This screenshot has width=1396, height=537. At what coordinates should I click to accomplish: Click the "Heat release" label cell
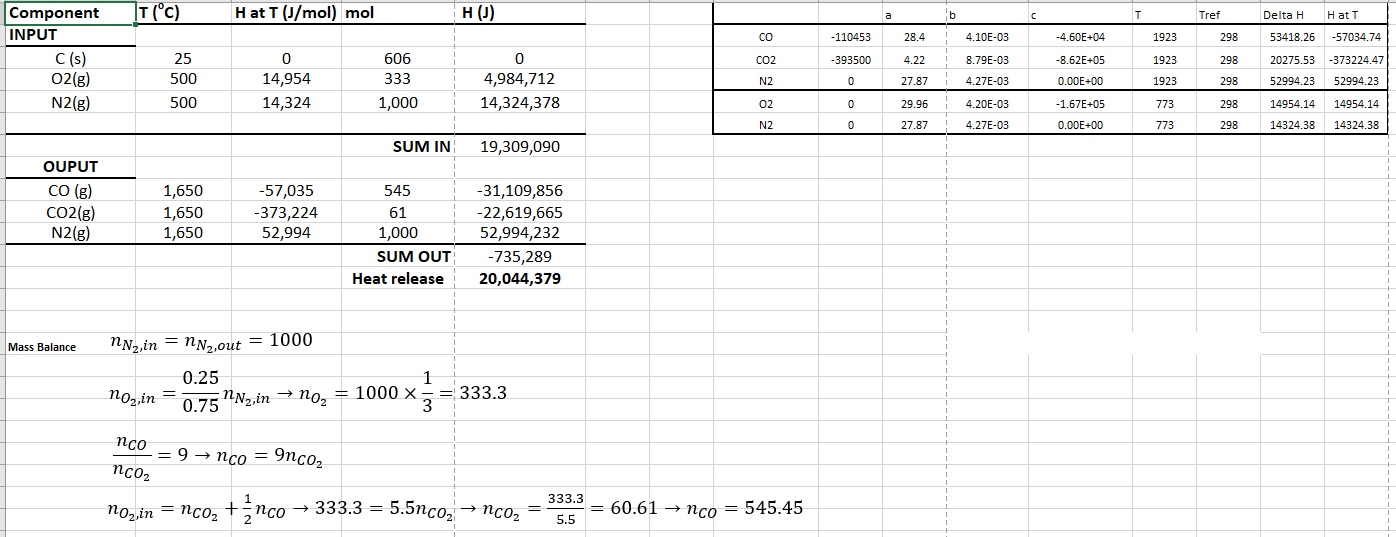[x=398, y=278]
